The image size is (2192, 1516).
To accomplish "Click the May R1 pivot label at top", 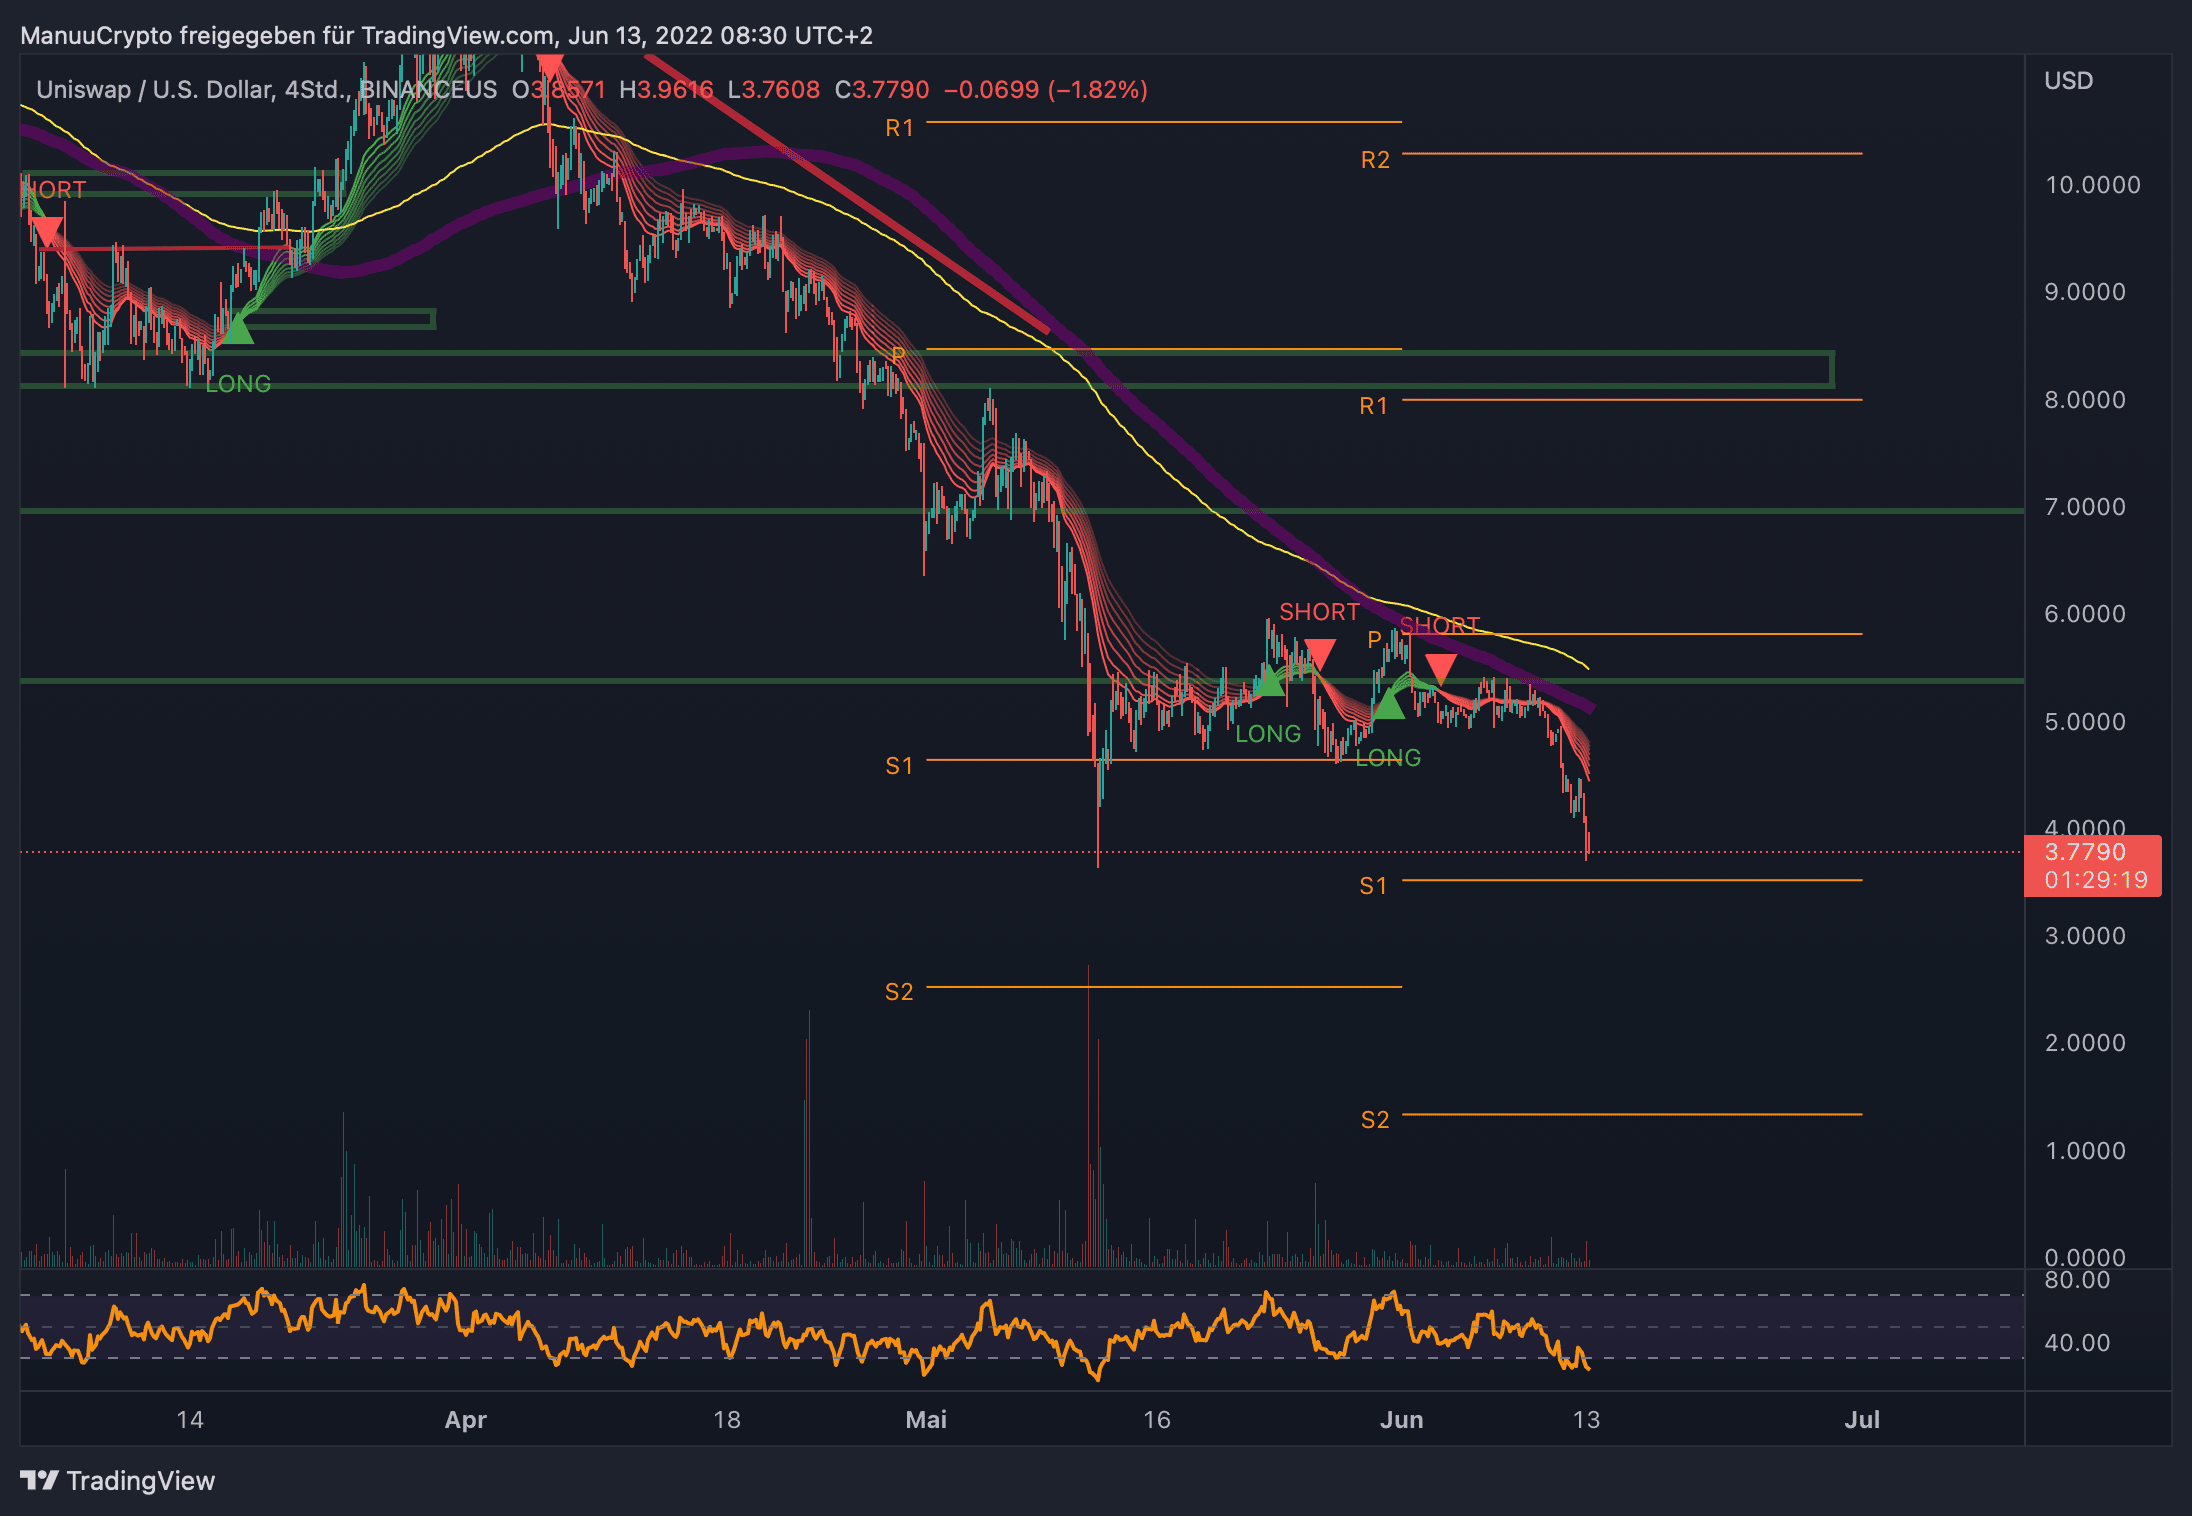I will point(899,128).
